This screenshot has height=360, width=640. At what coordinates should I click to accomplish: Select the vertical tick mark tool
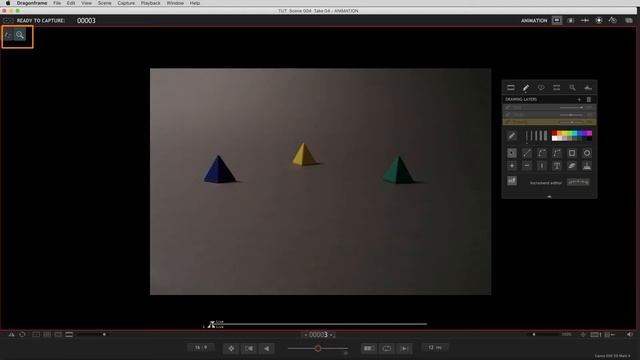[x=542, y=166]
